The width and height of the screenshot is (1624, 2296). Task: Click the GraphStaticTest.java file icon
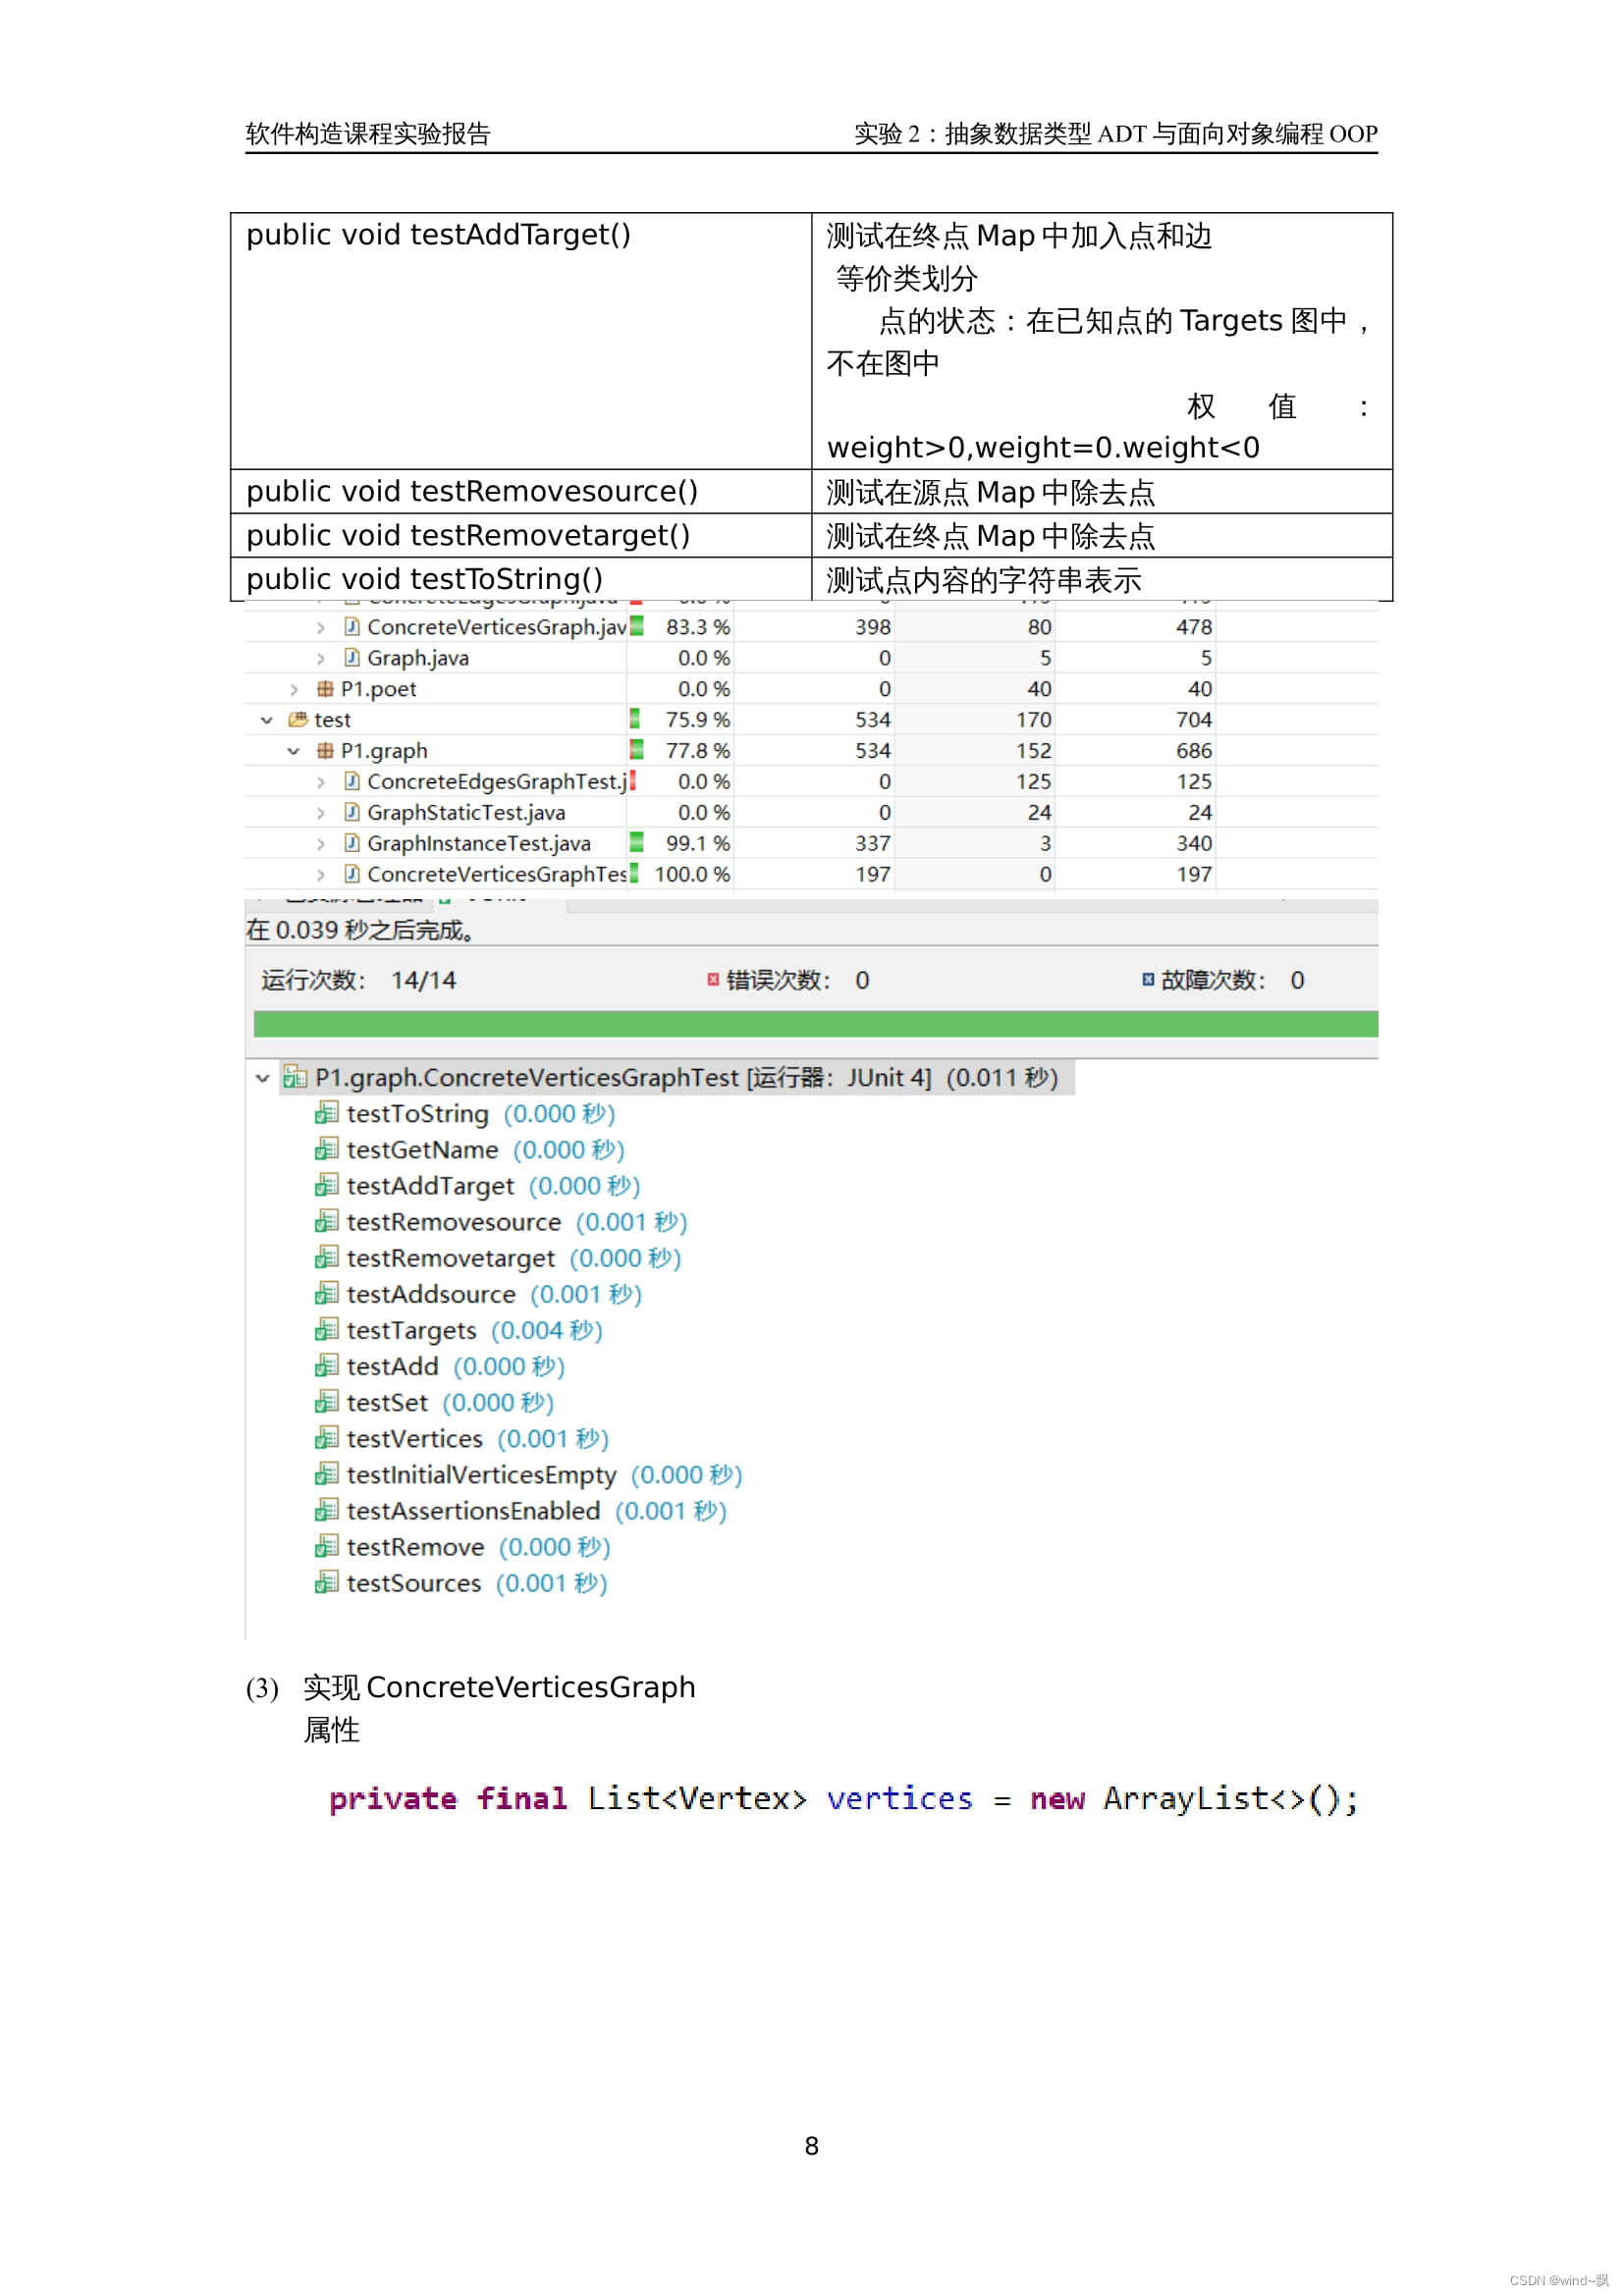(x=352, y=813)
